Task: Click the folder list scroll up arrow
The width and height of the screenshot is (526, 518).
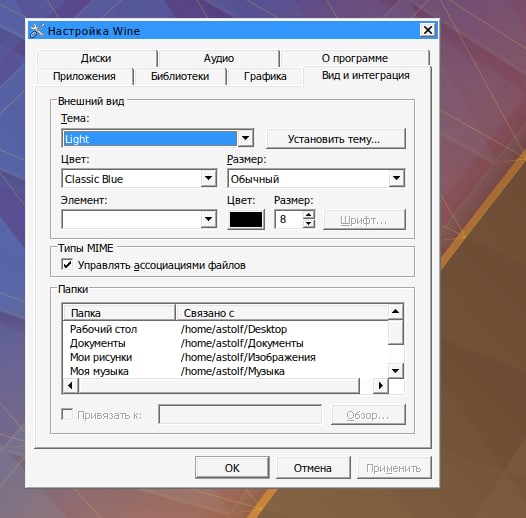Action: (396, 312)
